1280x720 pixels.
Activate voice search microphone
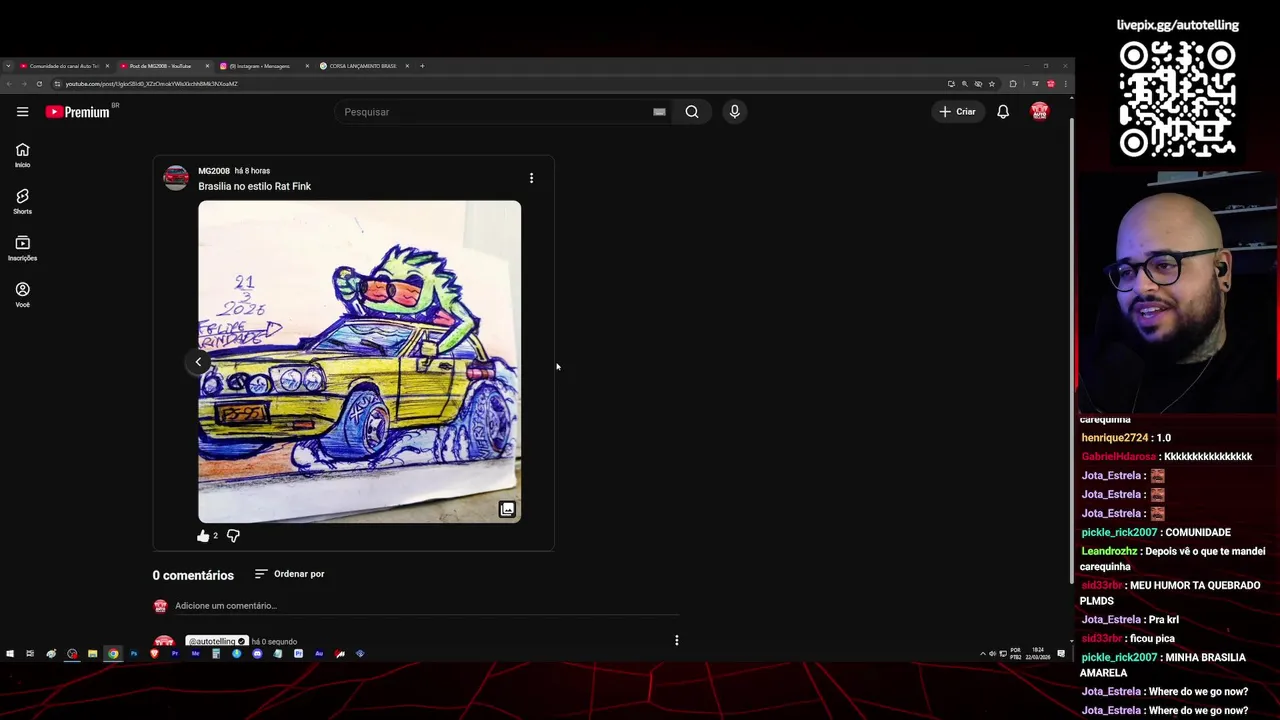(734, 112)
